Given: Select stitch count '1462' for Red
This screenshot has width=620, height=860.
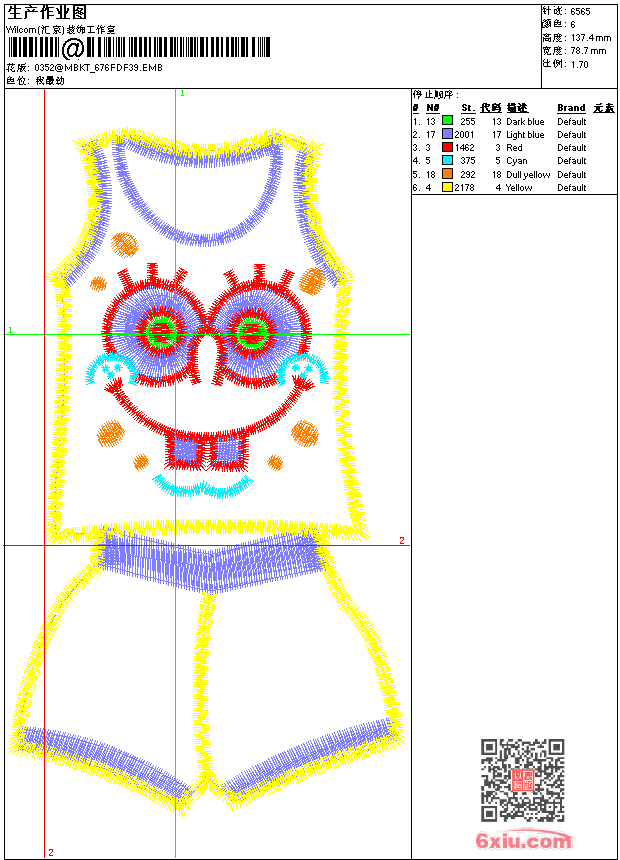Looking at the screenshot, I should (x=464, y=148).
